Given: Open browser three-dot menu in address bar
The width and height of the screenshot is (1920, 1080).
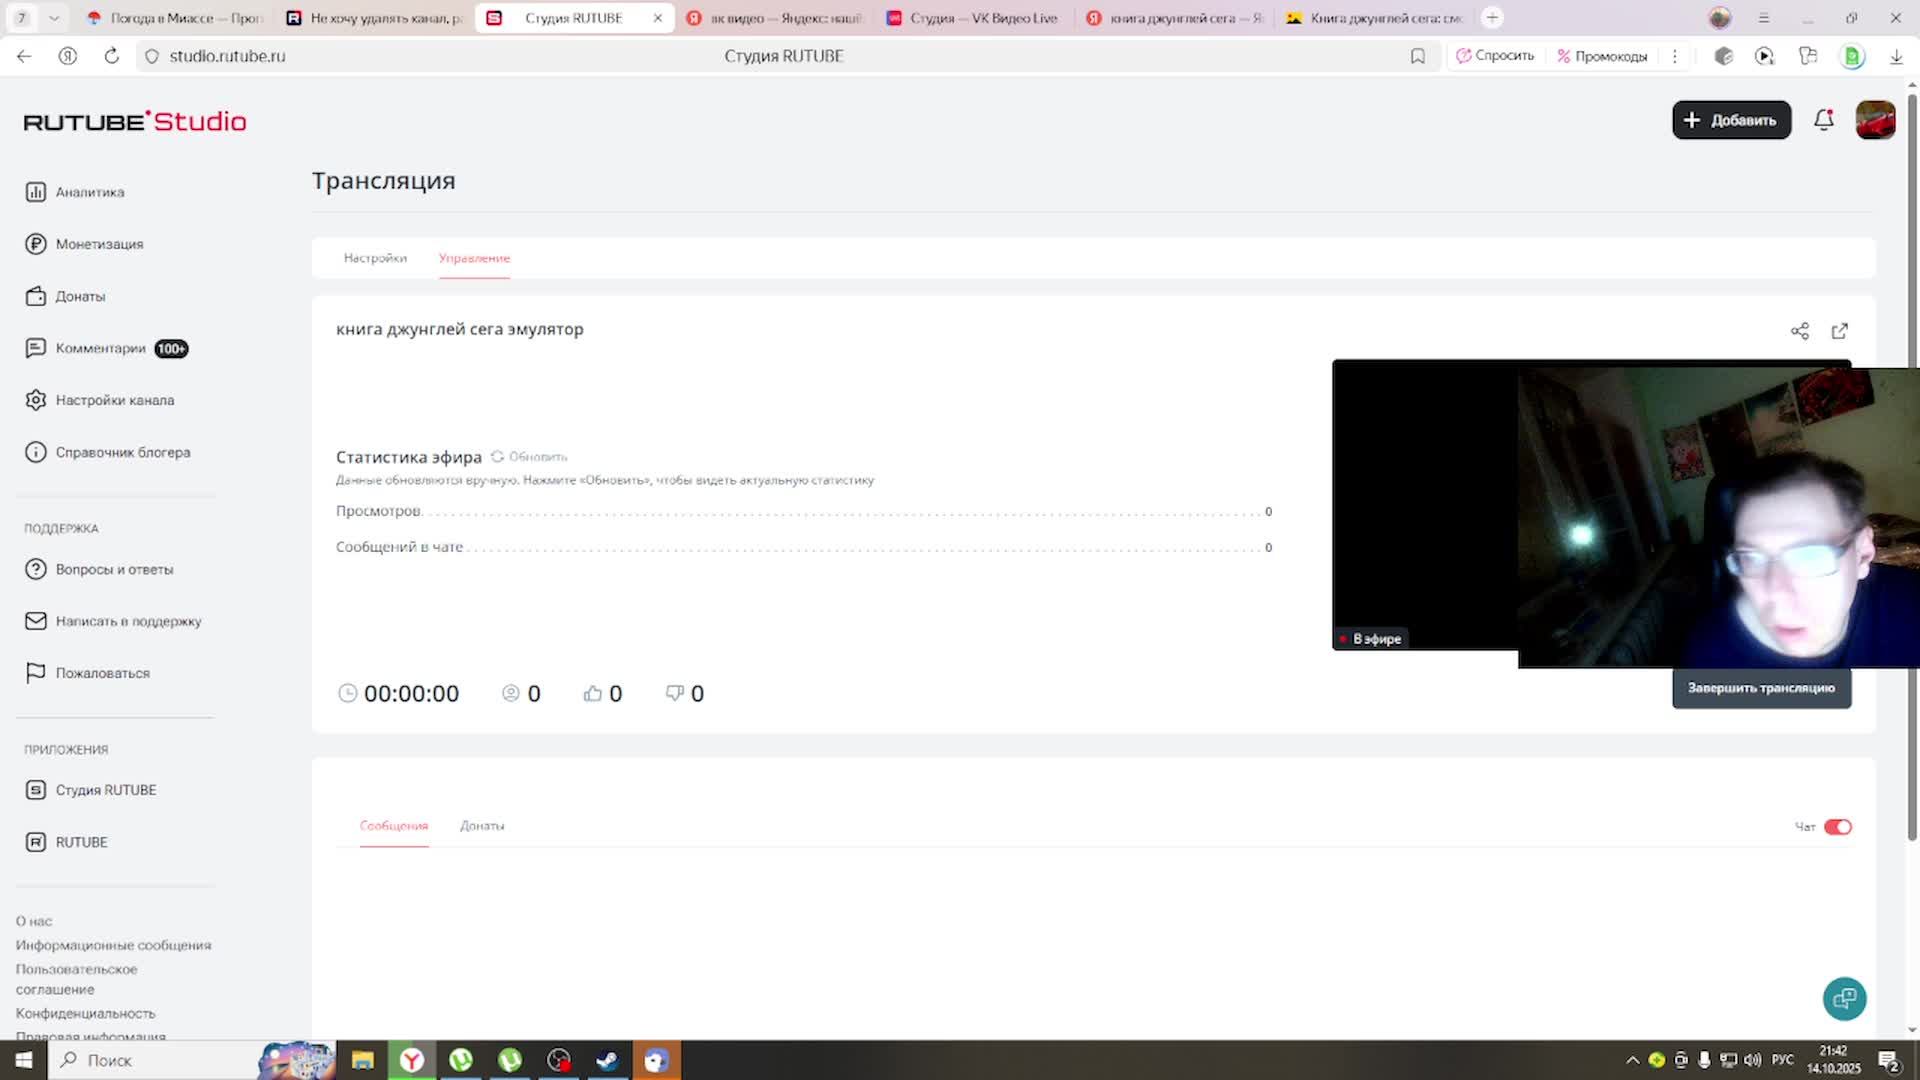Looking at the screenshot, I should (1674, 56).
